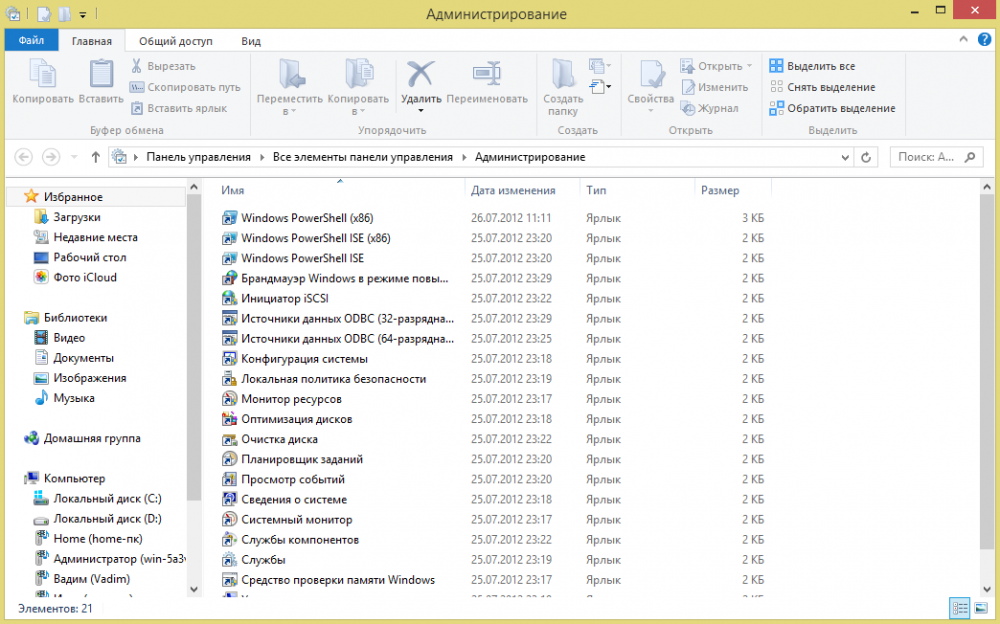
Task: Click the refresh icon beside address bar
Action: (867, 157)
